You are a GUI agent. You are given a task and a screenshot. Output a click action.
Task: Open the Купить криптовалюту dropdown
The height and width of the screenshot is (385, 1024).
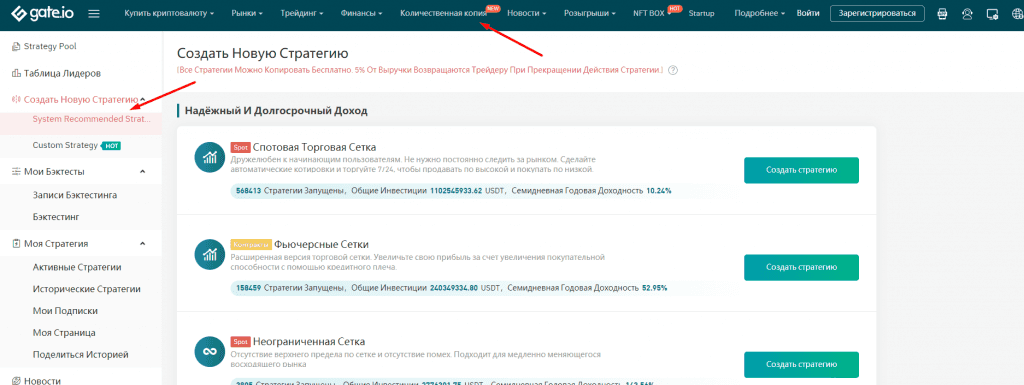point(170,13)
